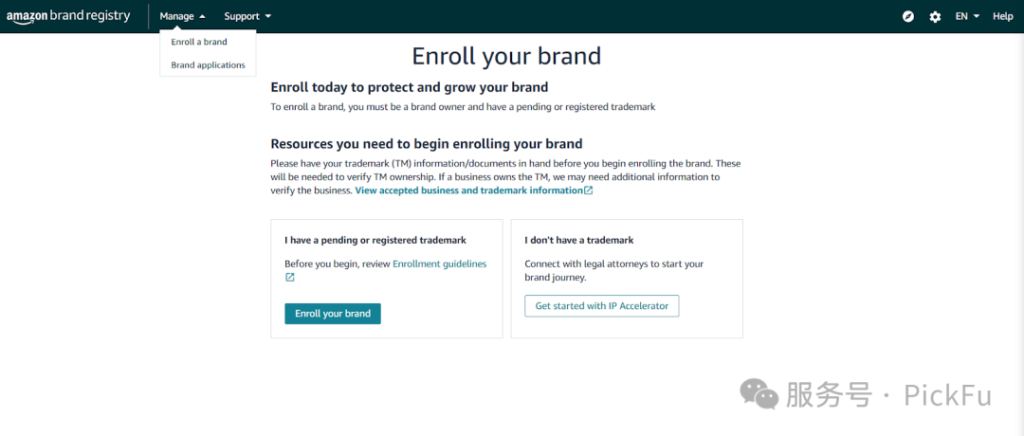The image size is (1024, 436).
Task: Select 'Enroll a brand' from Manage menu
Action: coord(199,42)
